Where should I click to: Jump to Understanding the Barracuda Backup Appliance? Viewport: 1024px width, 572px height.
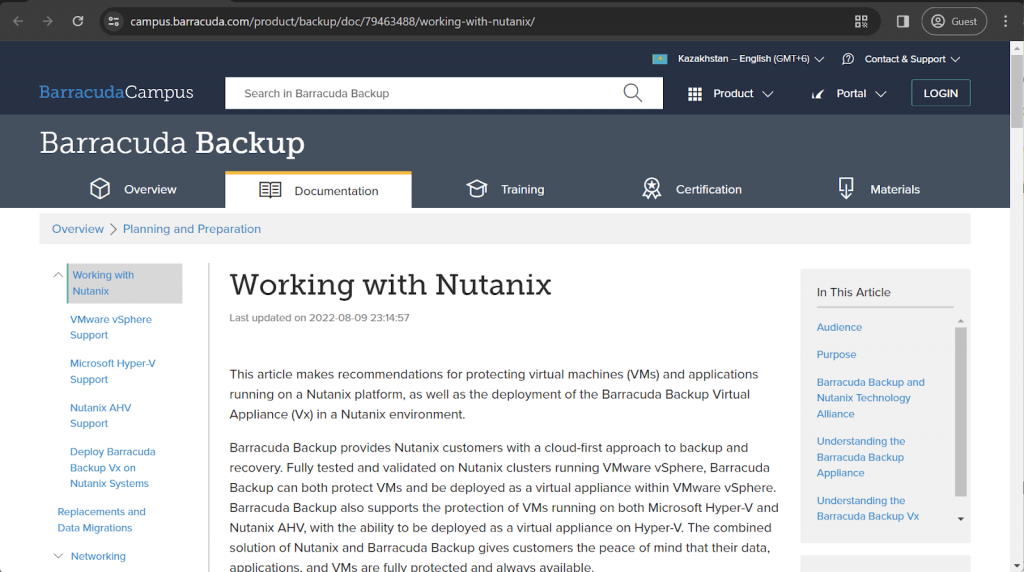861,457
